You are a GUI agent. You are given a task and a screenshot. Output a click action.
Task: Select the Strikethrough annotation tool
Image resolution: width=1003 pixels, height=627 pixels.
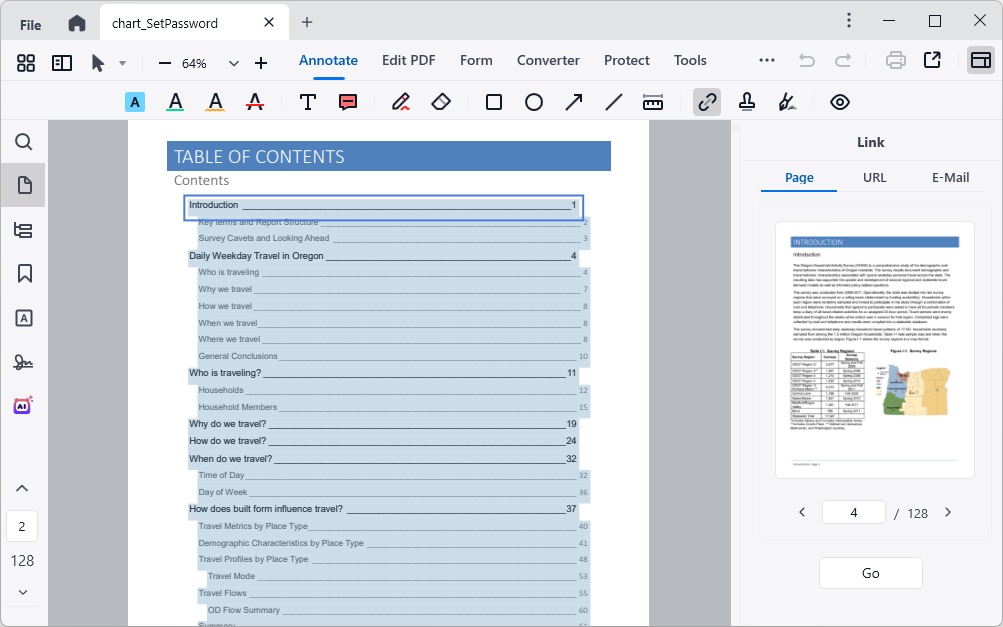coord(255,101)
